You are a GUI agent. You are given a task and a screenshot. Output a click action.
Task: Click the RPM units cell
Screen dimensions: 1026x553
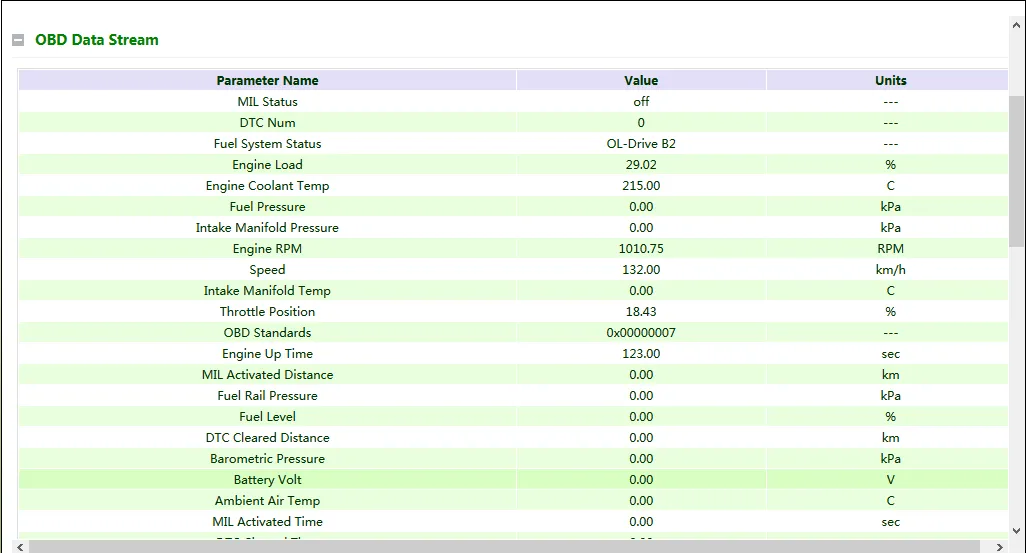(891, 249)
